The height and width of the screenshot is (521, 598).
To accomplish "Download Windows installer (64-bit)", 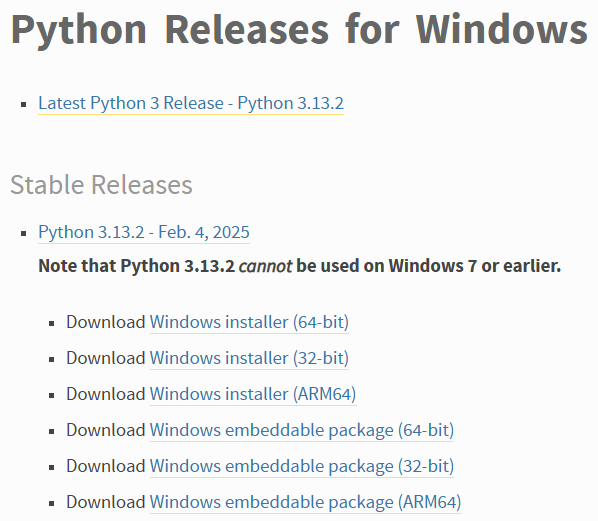I will click(x=249, y=322).
